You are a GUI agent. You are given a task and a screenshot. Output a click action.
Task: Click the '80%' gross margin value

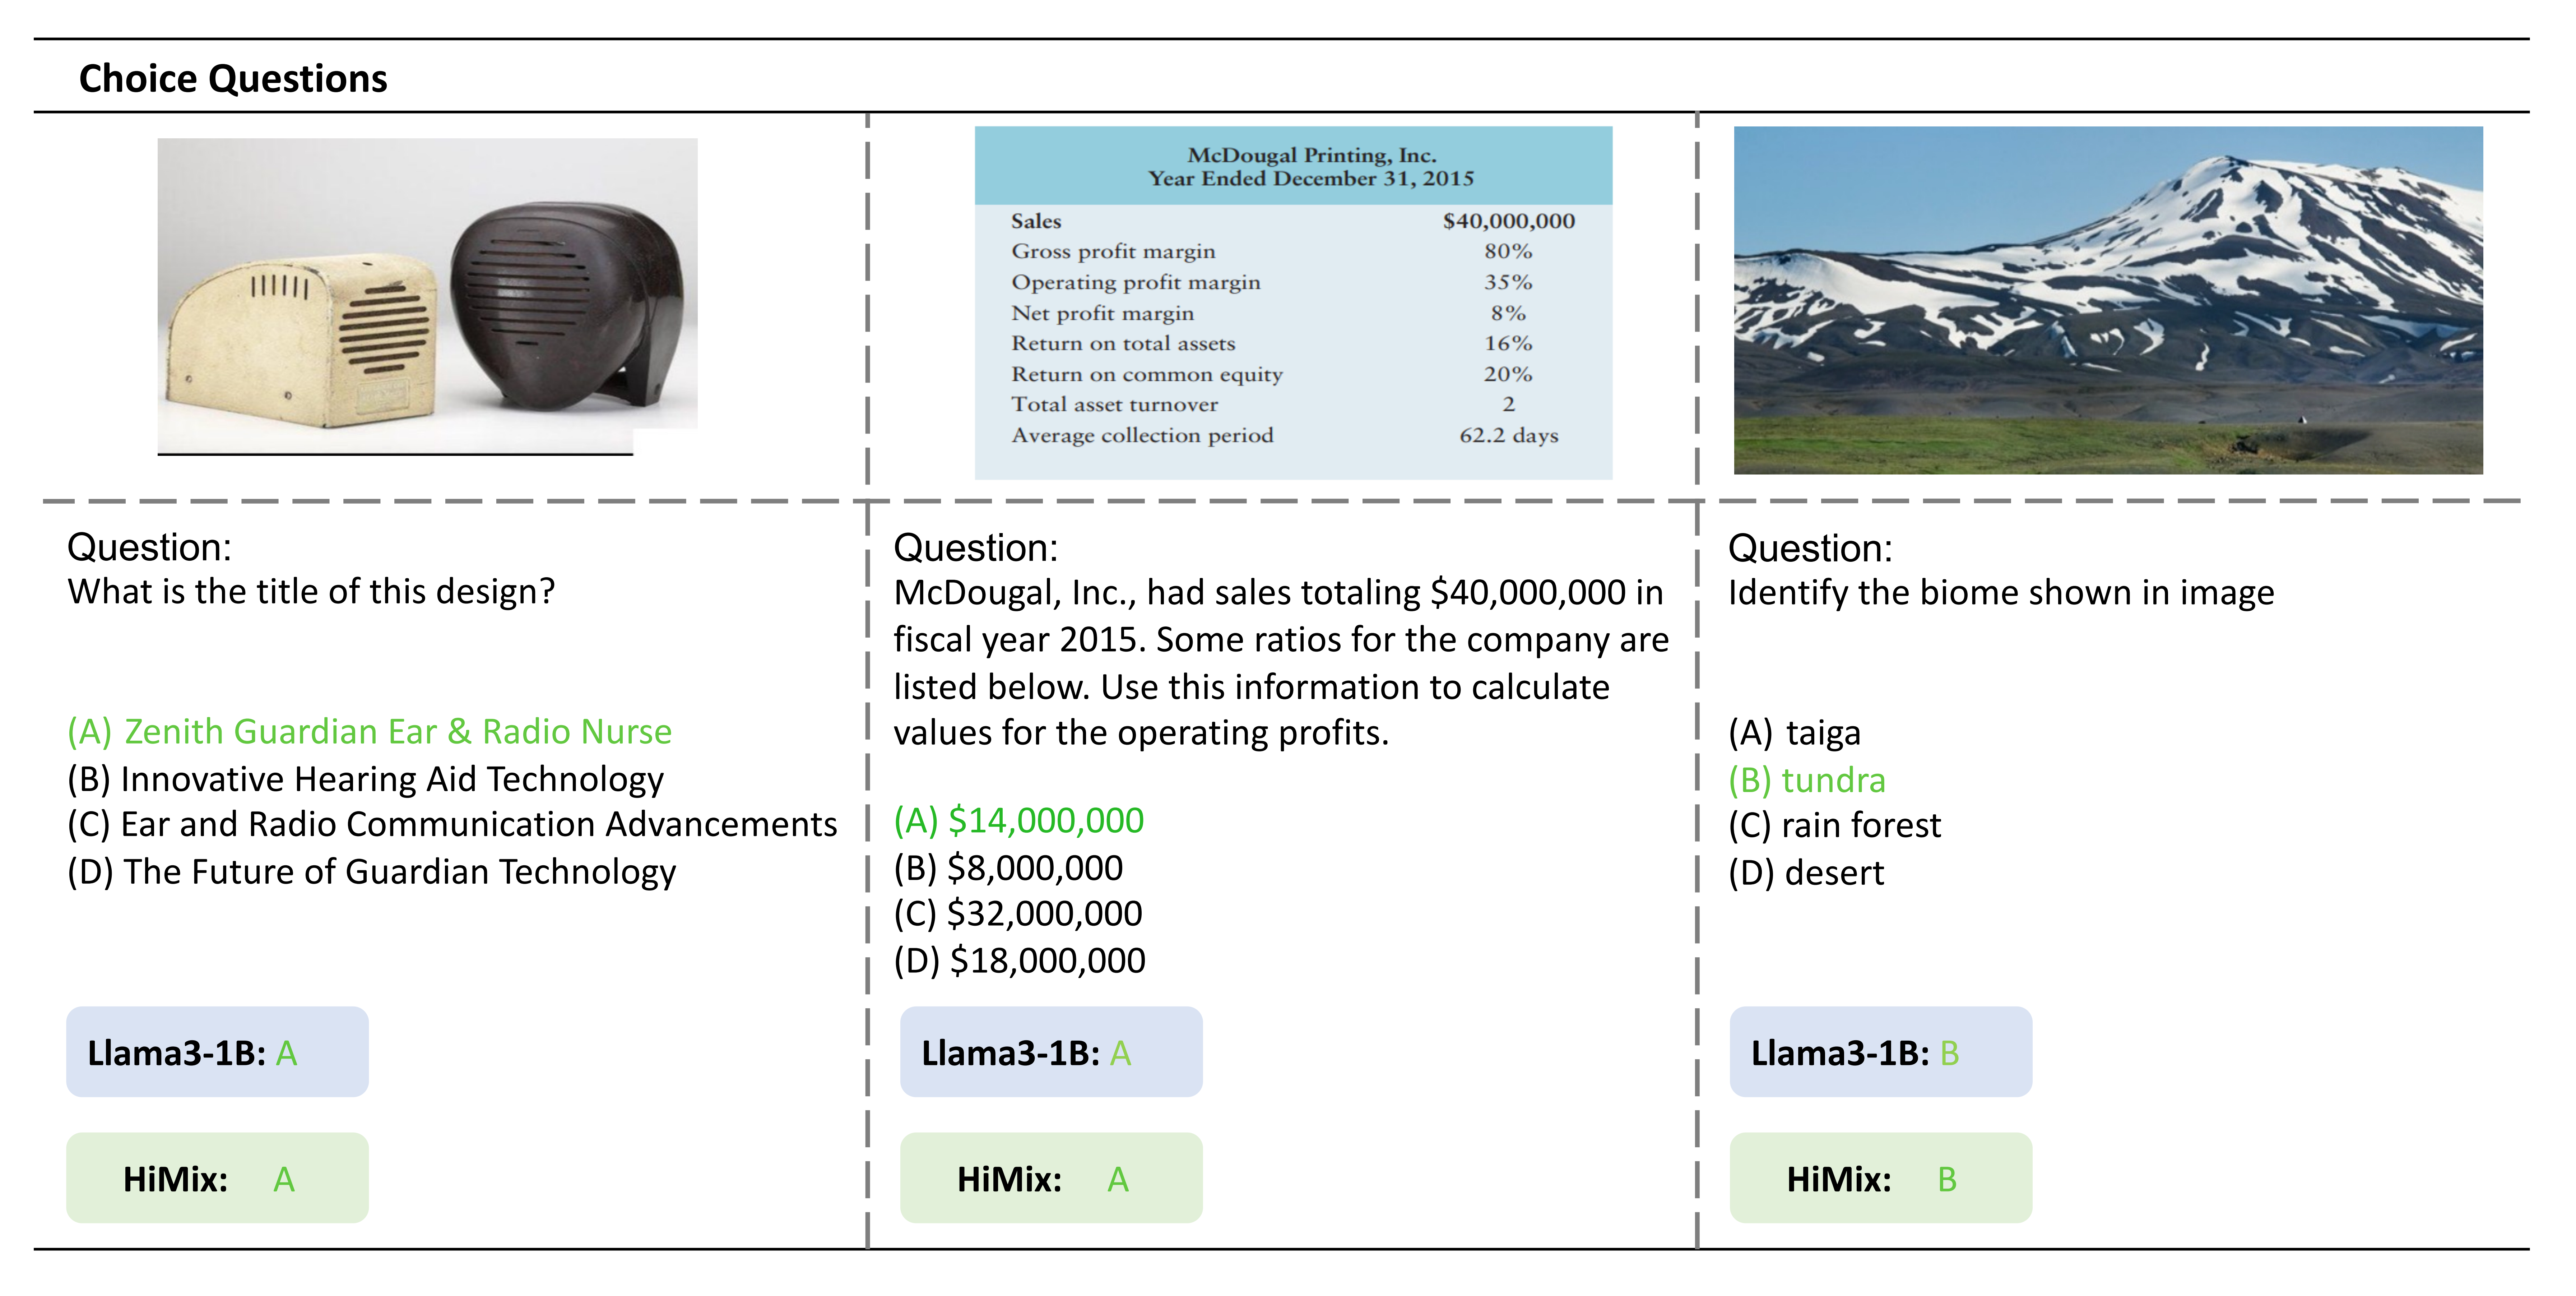[x=1508, y=252]
